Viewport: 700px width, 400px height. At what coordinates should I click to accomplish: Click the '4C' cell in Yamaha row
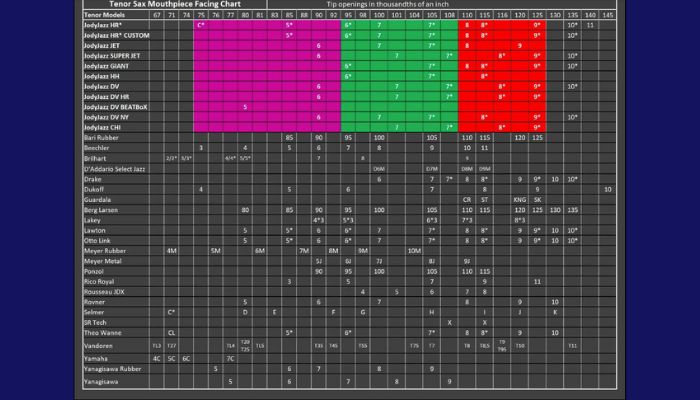[x=157, y=358]
